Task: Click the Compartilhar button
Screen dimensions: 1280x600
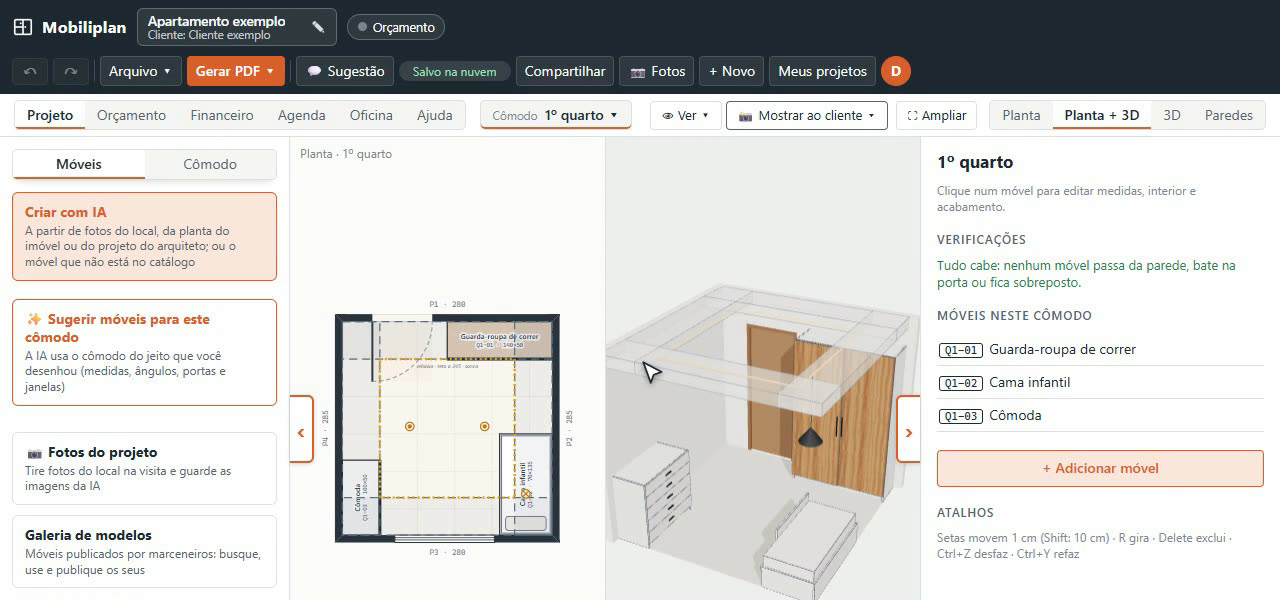Action: pyautogui.click(x=565, y=71)
